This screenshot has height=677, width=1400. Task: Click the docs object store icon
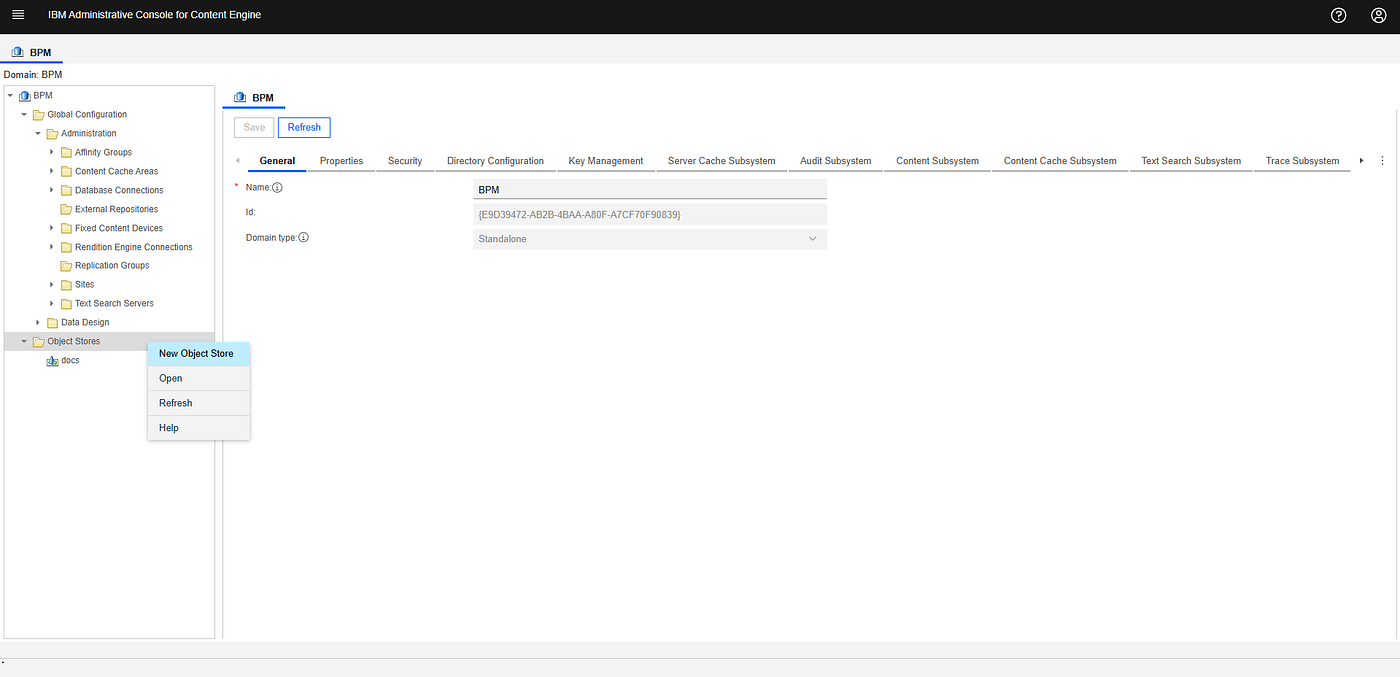[x=52, y=361]
